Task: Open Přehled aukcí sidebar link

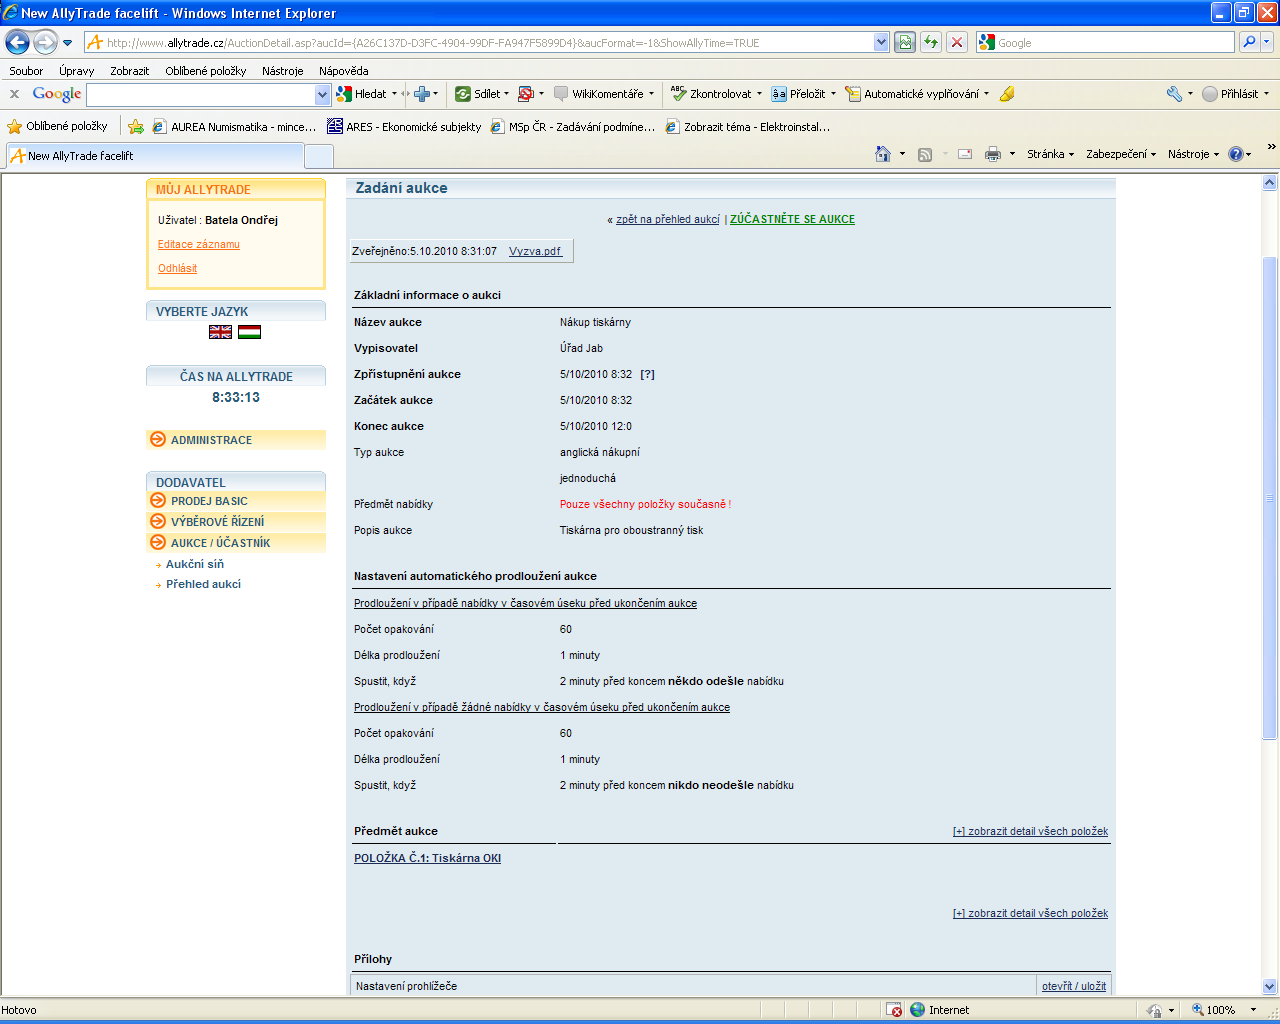Action: click(x=203, y=584)
